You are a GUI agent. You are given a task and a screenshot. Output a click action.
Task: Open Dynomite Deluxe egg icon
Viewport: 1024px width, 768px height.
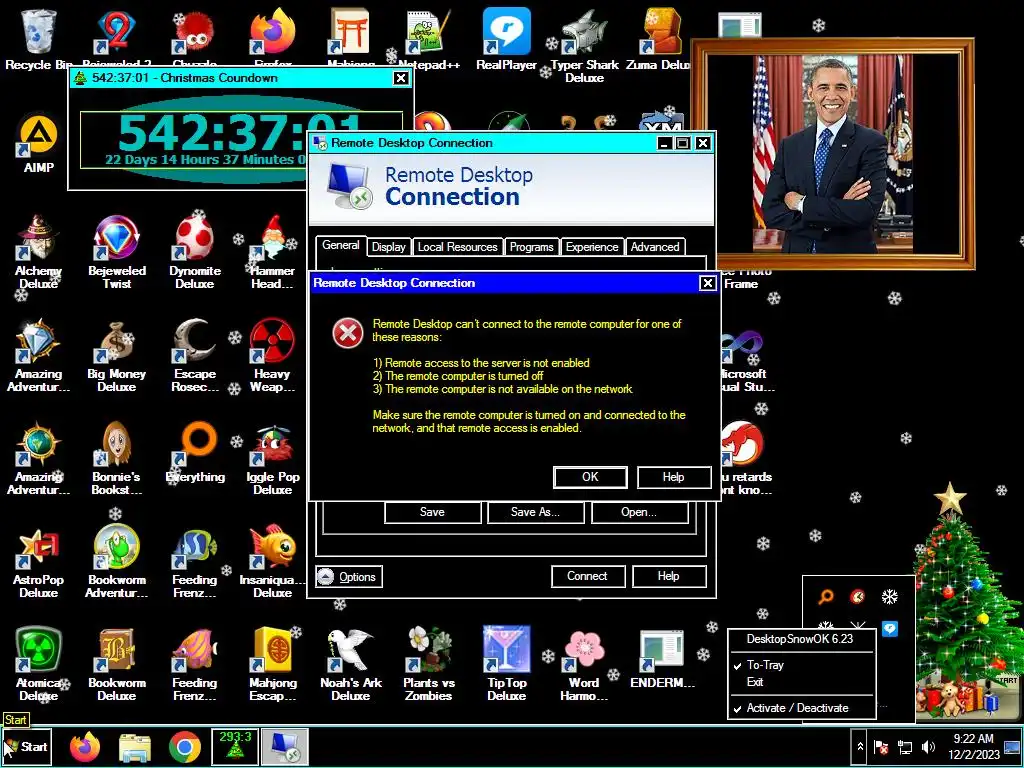pyautogui.click(x=194, y=251)
